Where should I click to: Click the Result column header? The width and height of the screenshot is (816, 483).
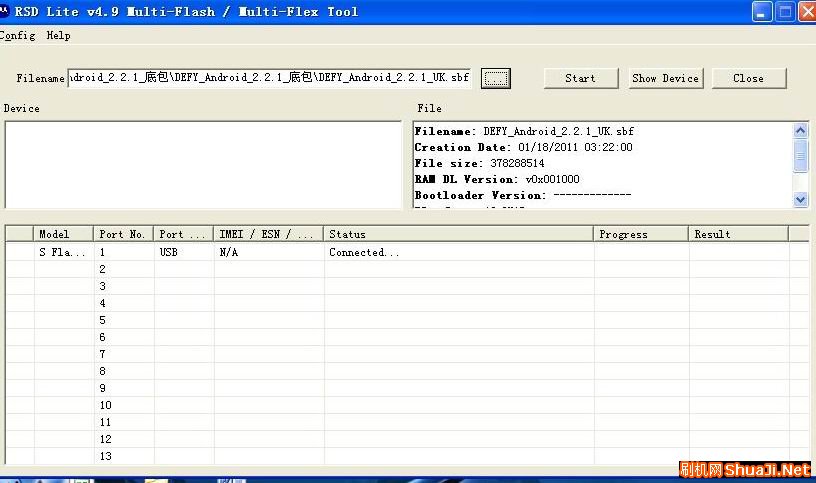pos(739,234)
